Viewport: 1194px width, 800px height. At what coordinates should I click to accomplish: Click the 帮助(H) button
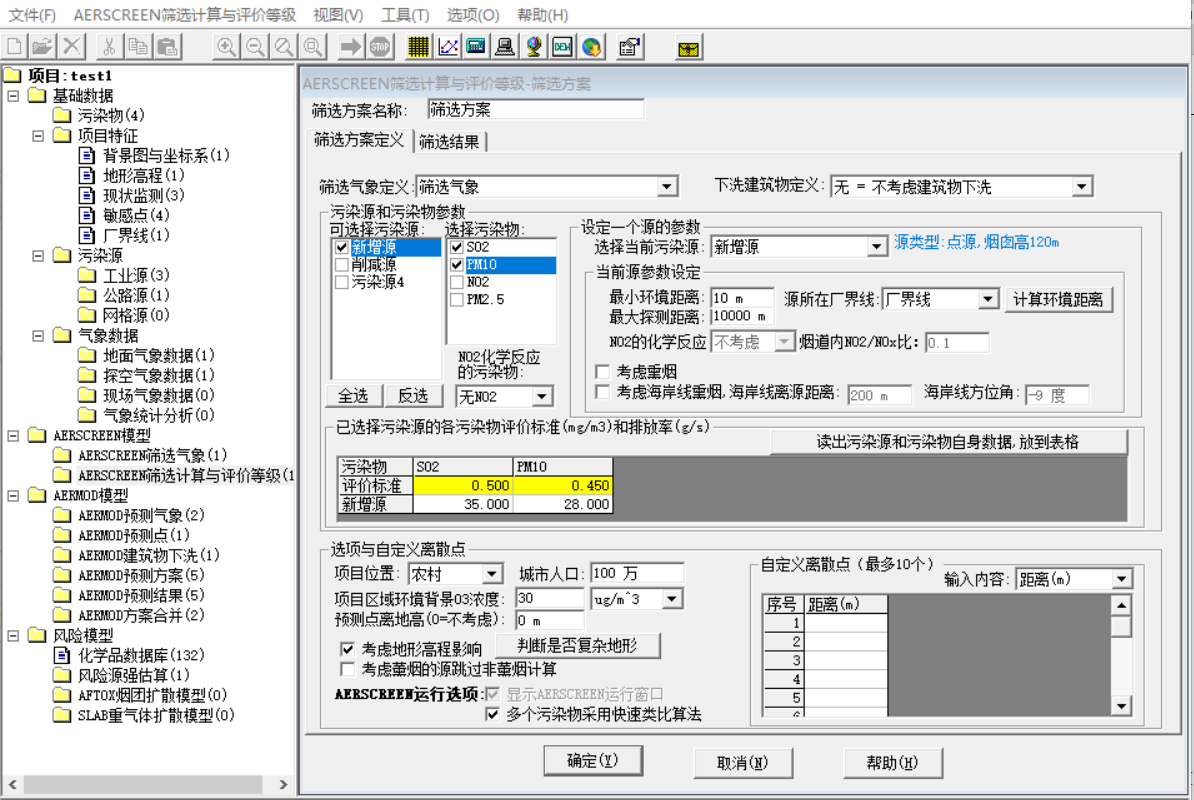tap(892, 762)
